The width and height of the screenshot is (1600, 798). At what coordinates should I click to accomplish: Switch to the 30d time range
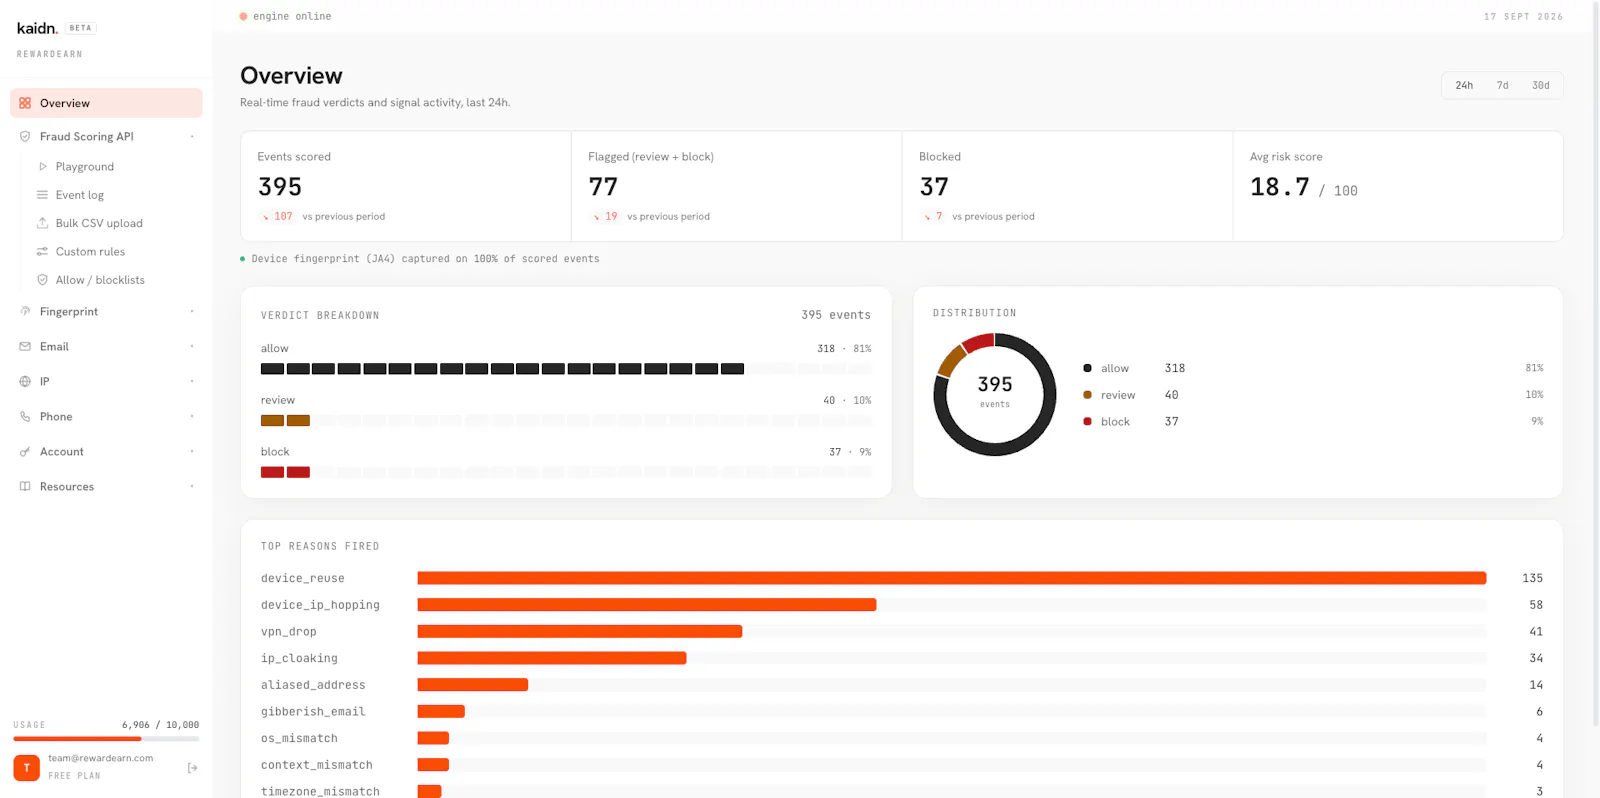point(1541,86)
